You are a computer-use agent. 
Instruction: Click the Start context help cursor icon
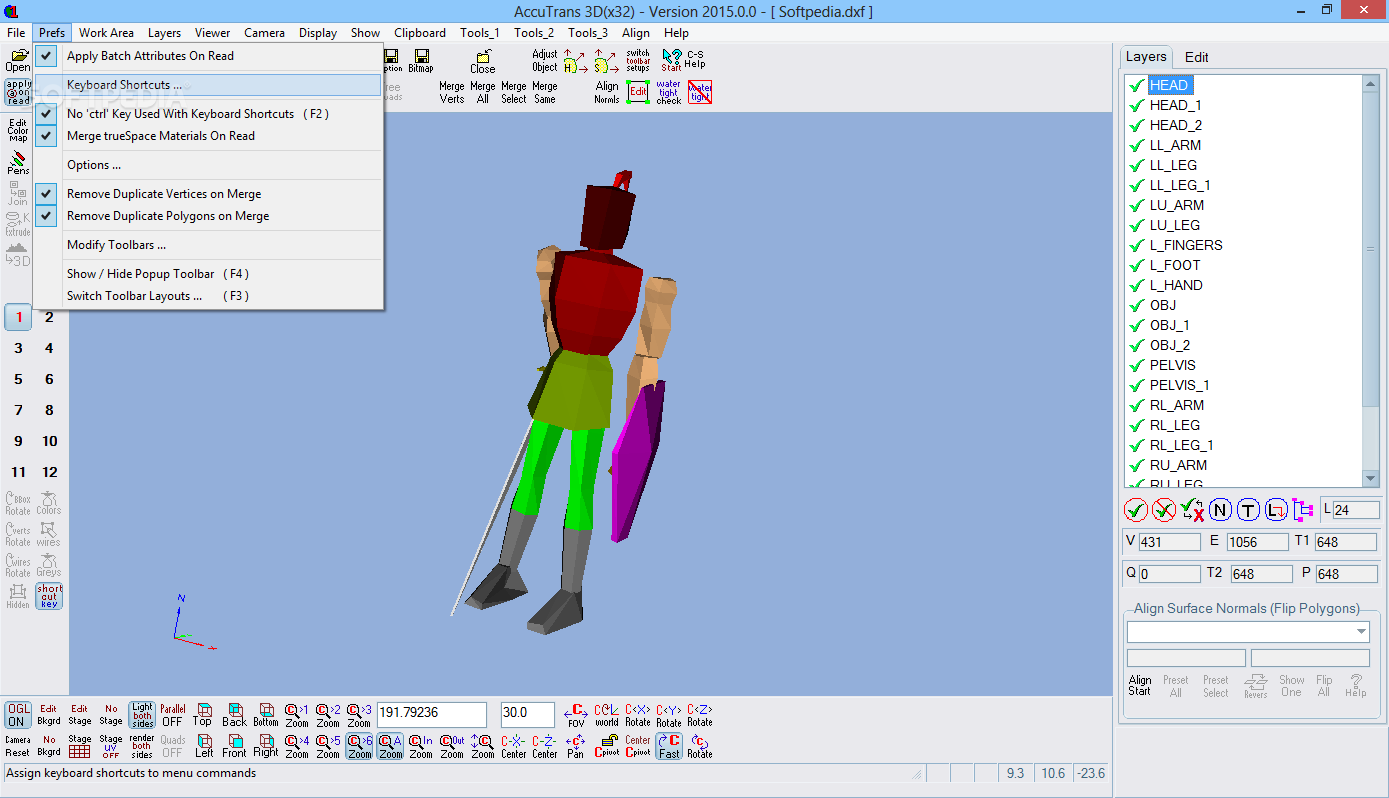(x=671, y=61)
